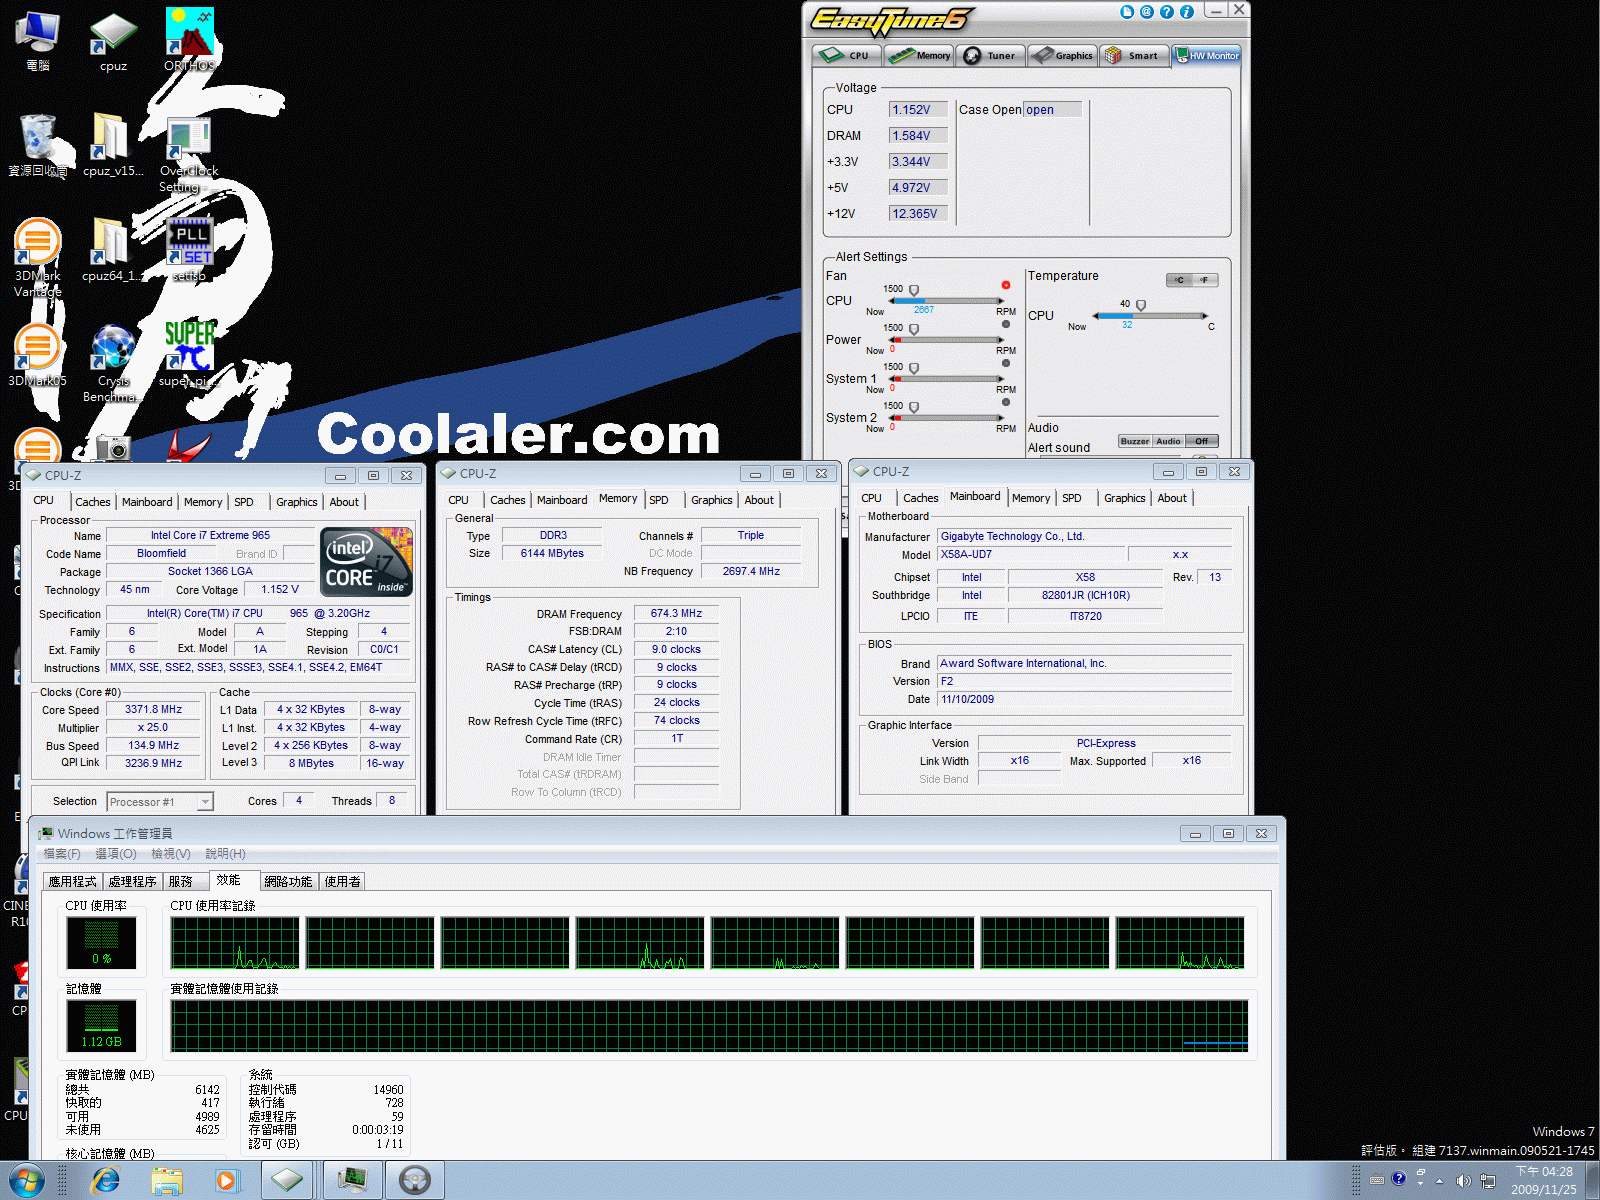Click the EasyTune6 @ website icon
Image resolution: width=1600 pixels, height=1200 pixels.
tap(1147, 12)
